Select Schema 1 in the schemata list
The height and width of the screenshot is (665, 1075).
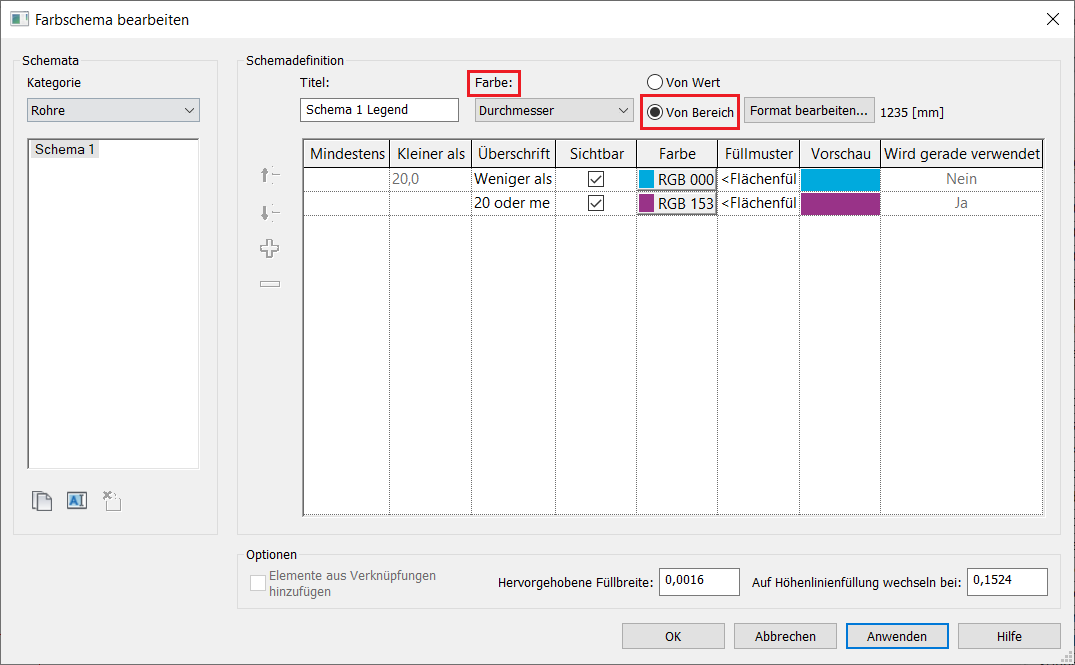click(66, 150)
